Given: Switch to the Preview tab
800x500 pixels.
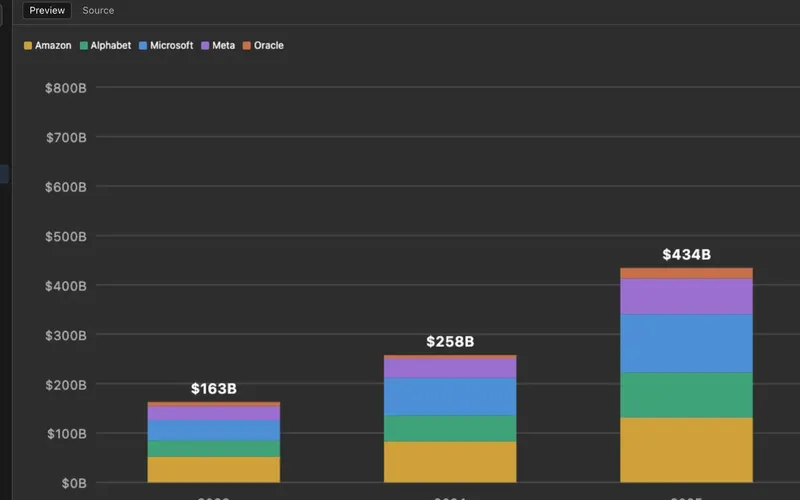Looking at the screenshot, I should 47,10.
